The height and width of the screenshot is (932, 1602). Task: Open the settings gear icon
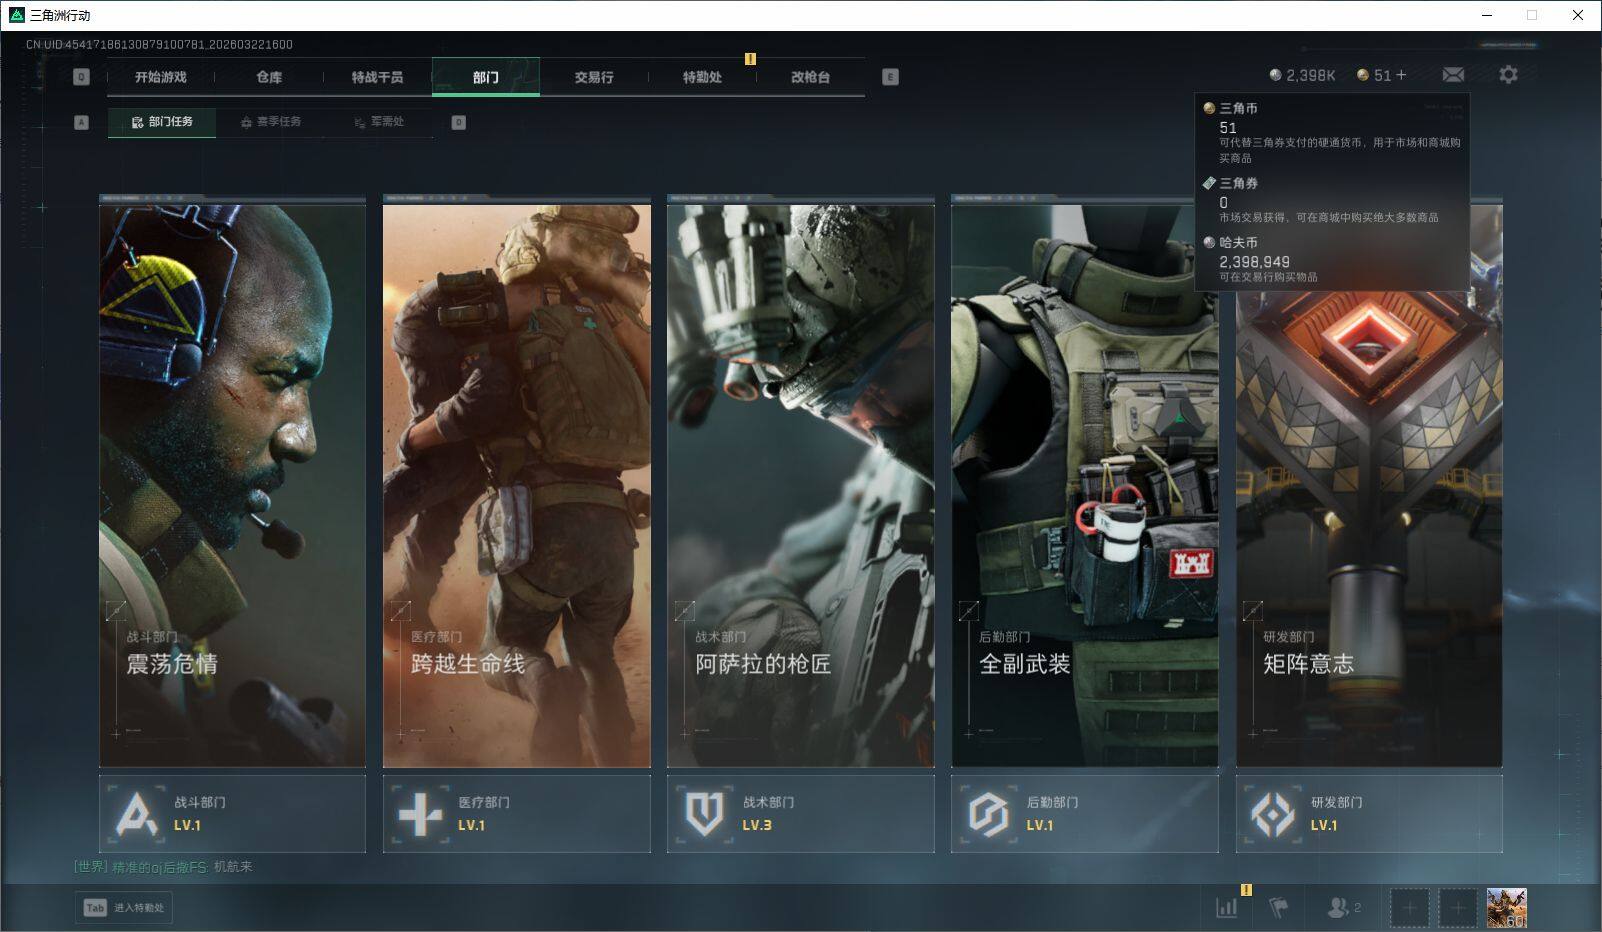tap(1508, 75)
